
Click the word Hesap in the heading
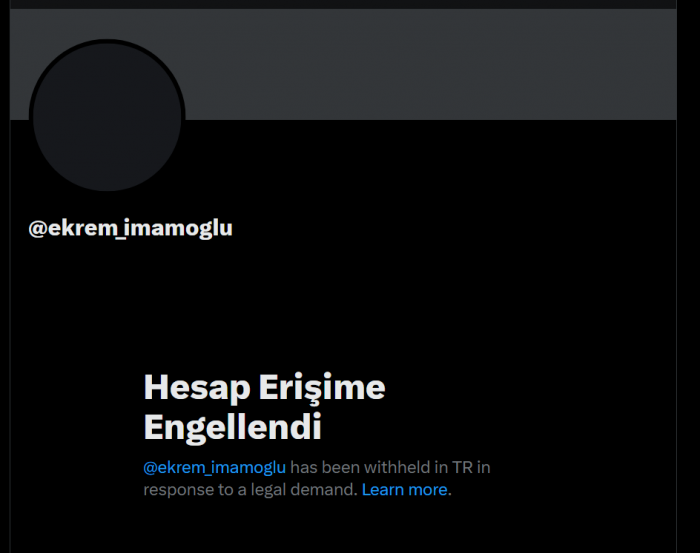tap(197, 387)
